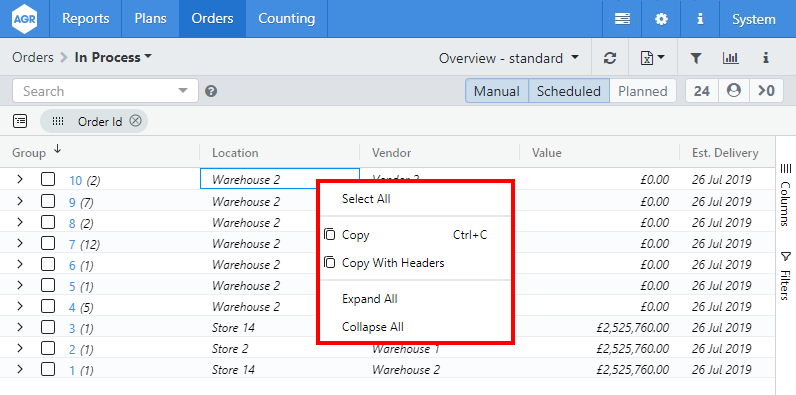Screen dimensions: 796x395
Task: Tick checkbox for order 8
Action: tap(48, 222)
